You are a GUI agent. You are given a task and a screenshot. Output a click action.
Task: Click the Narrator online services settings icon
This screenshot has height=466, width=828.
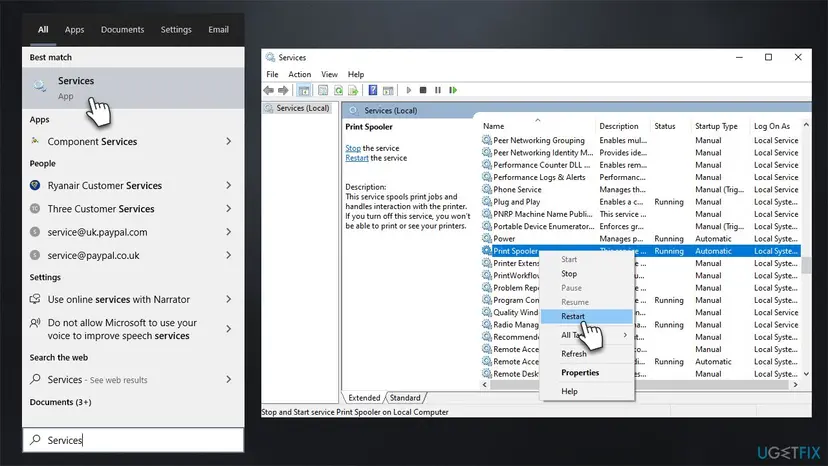point(35,299)
